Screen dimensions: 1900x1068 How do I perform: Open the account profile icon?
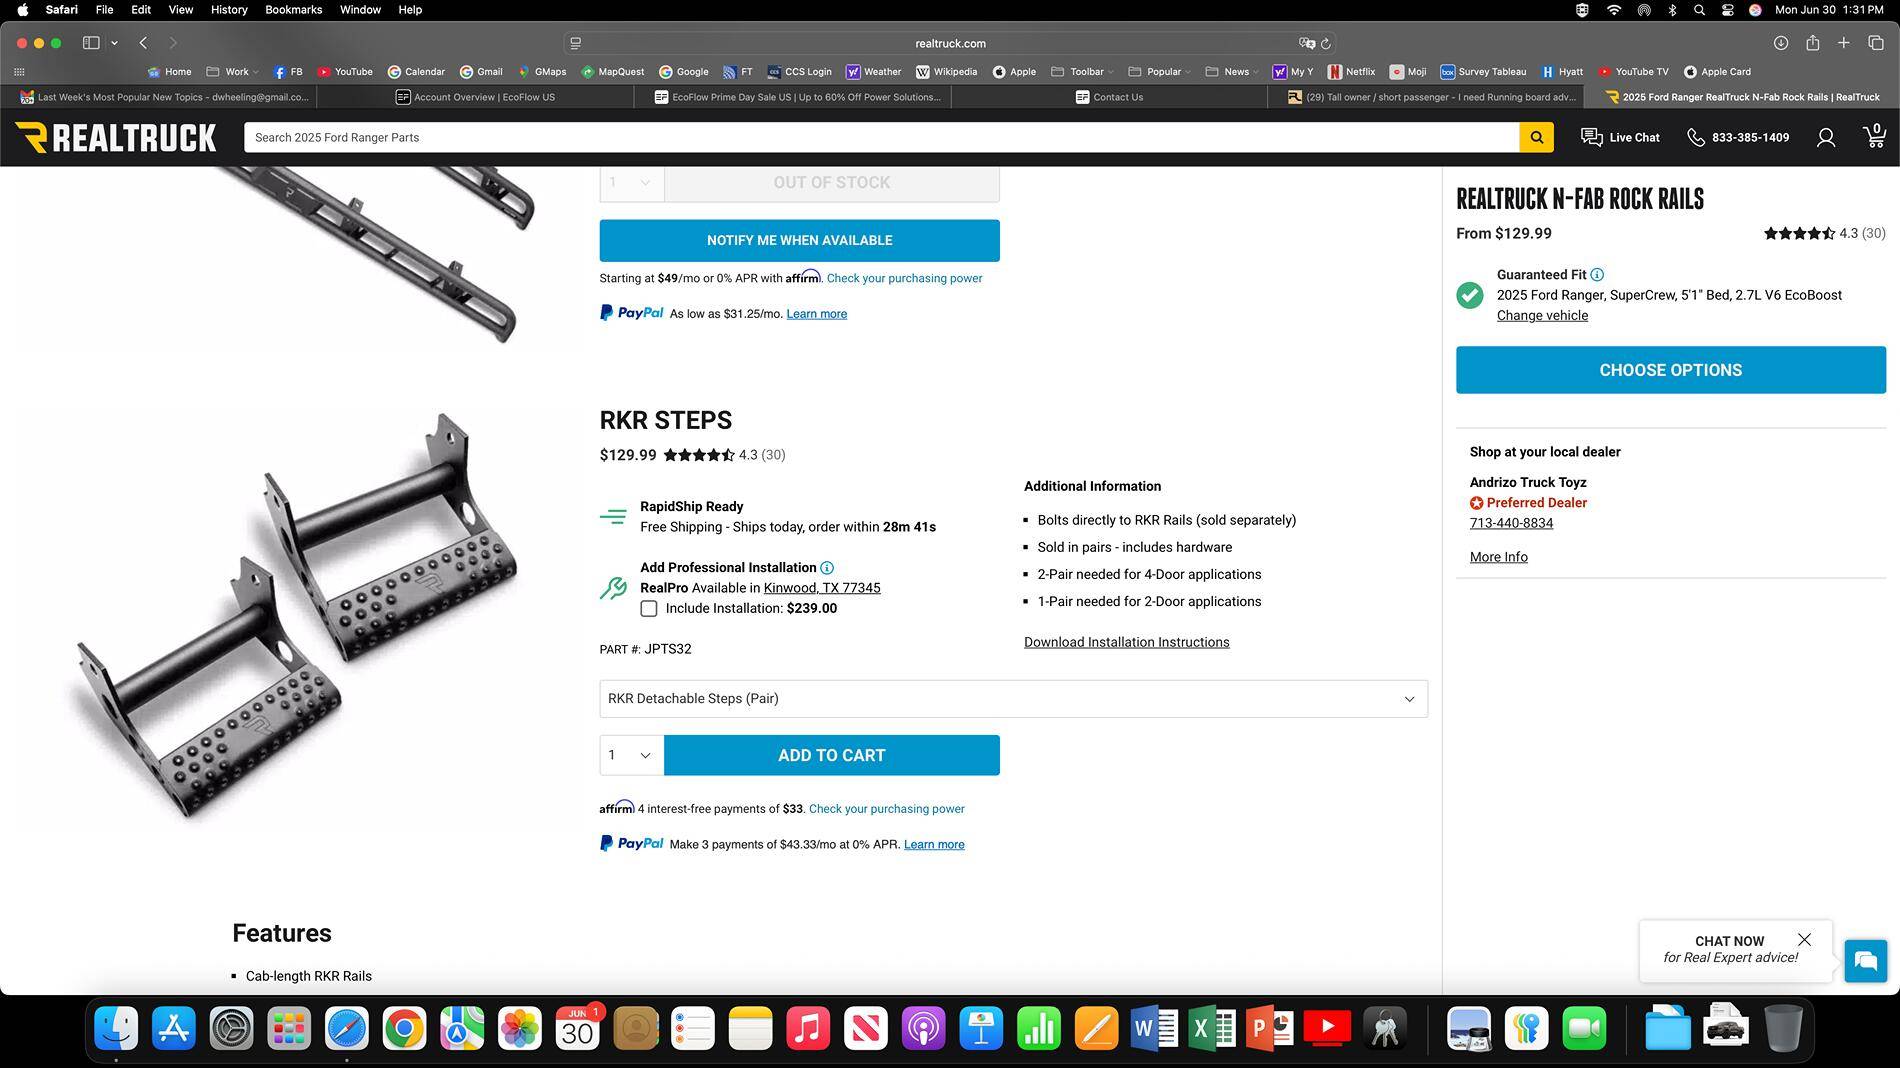[1825, 137]
